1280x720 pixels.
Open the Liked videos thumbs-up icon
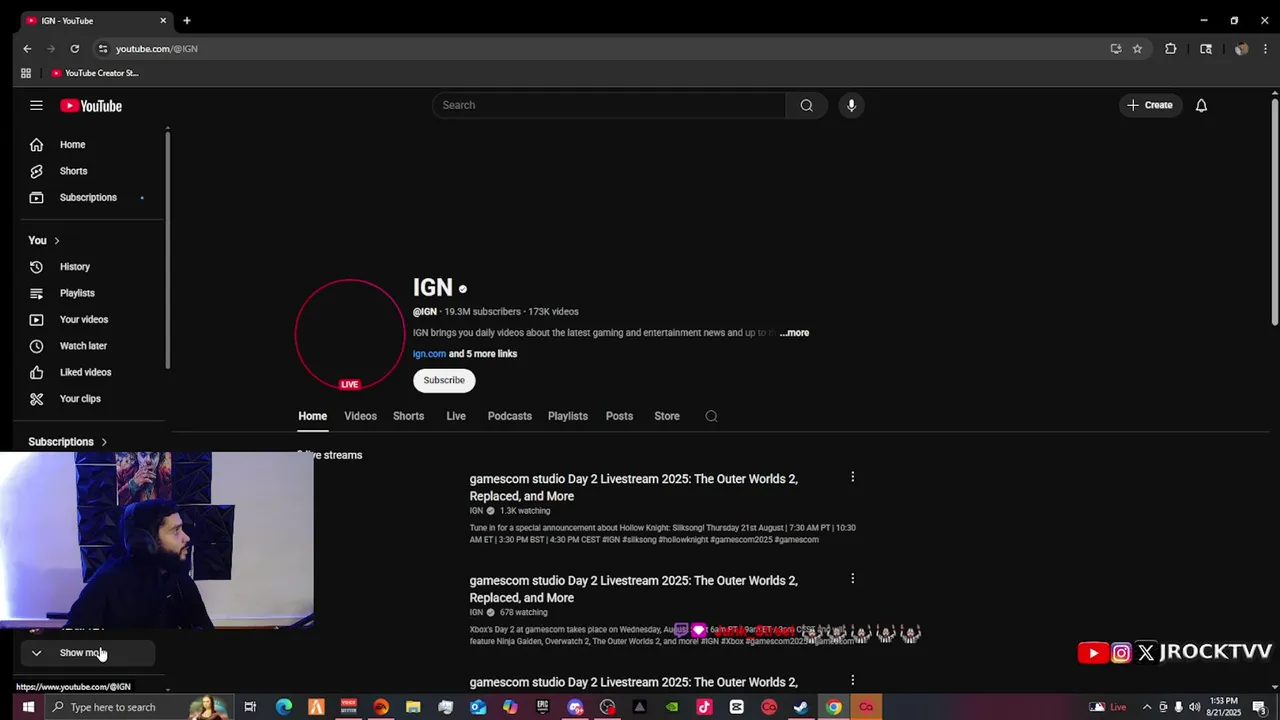point(36,372)
